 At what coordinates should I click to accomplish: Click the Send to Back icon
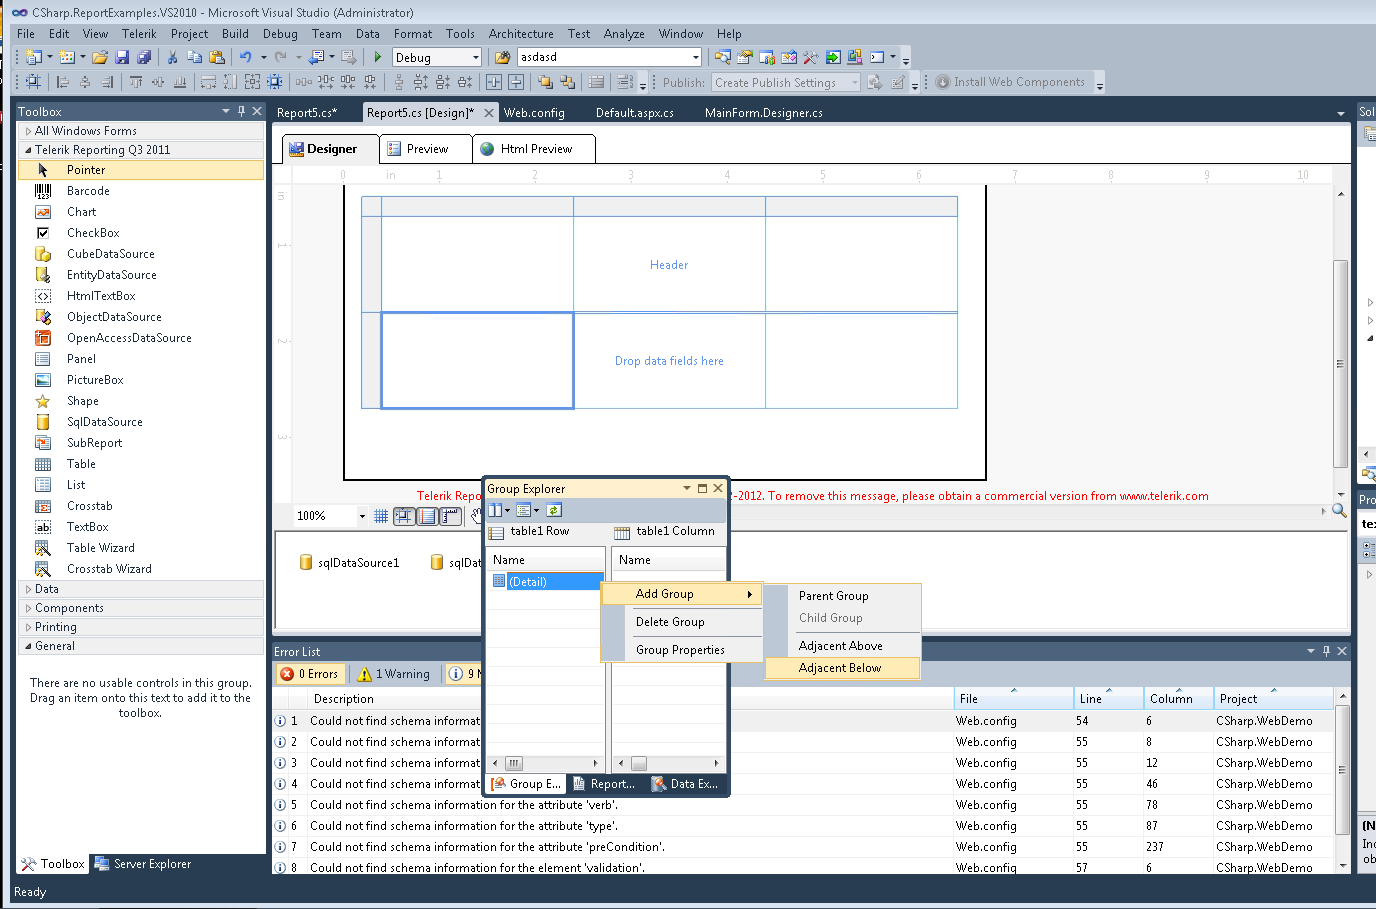tap(567, 82)
